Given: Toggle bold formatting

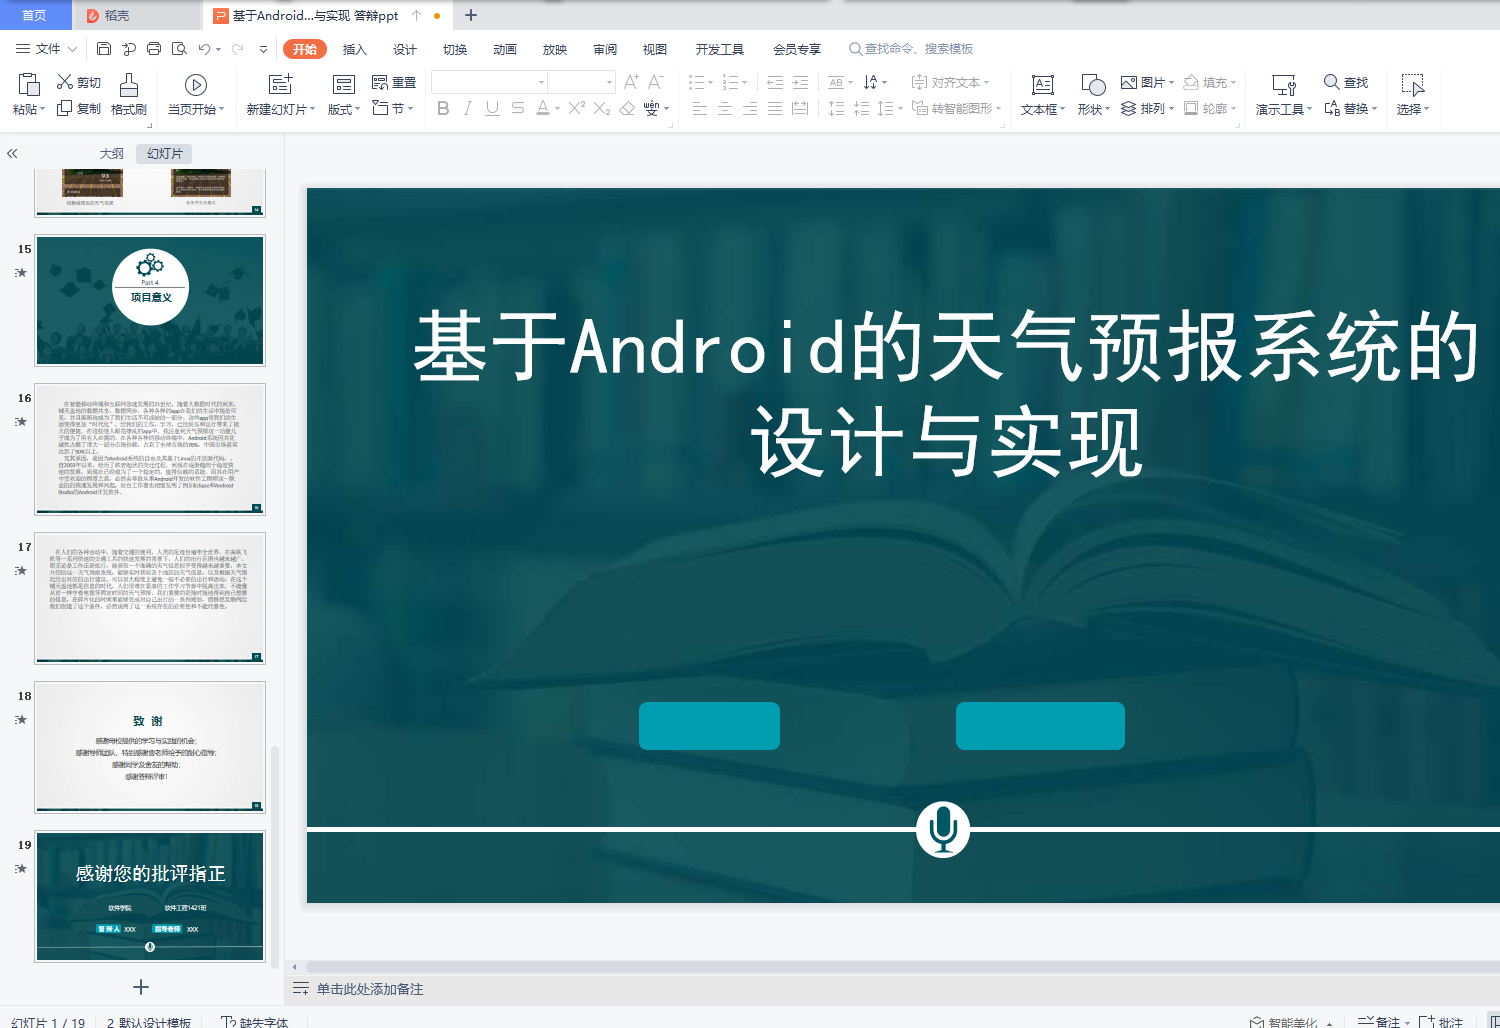Looking at the screenshot, I should tap(443, 108).
